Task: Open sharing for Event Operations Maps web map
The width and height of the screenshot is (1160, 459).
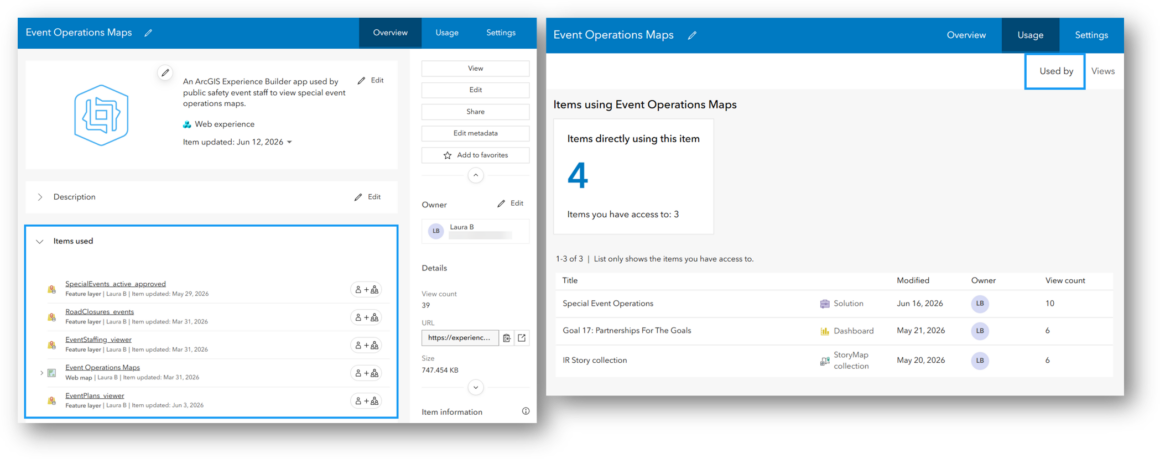Action: (366, 373)
